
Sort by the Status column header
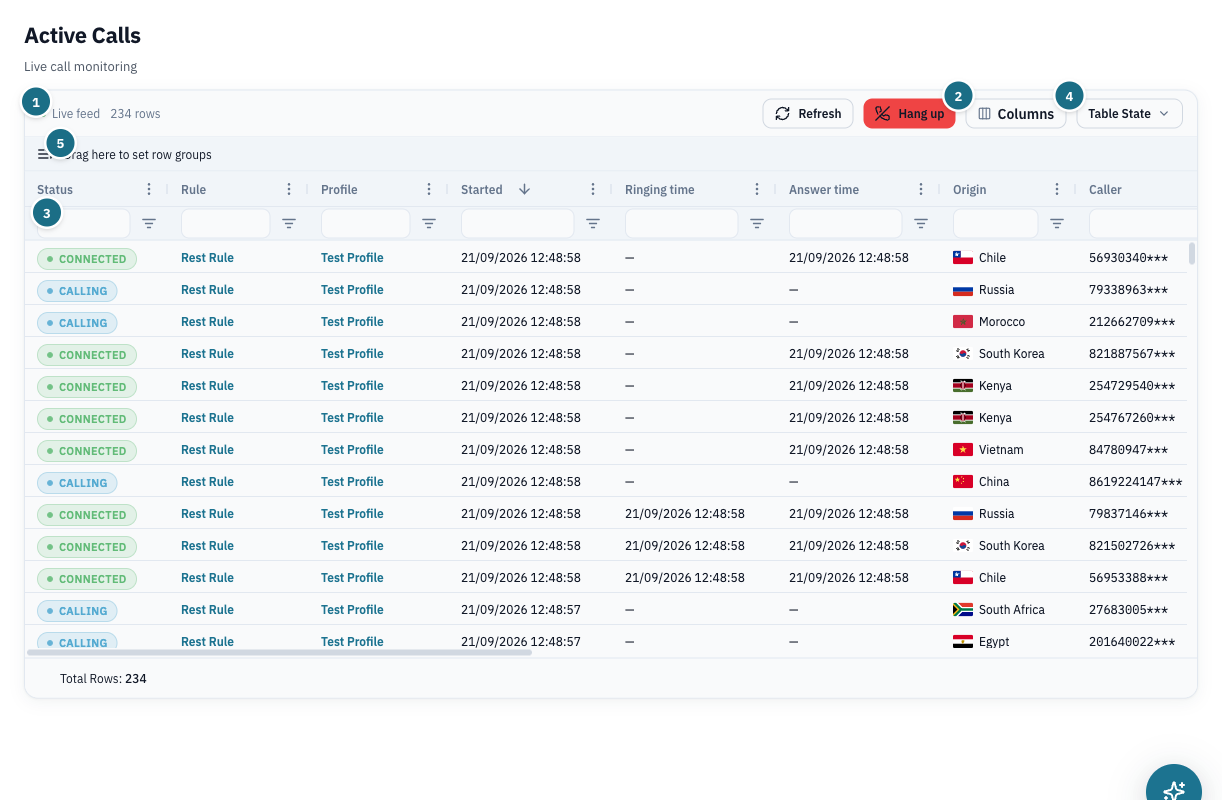(55, 189)
